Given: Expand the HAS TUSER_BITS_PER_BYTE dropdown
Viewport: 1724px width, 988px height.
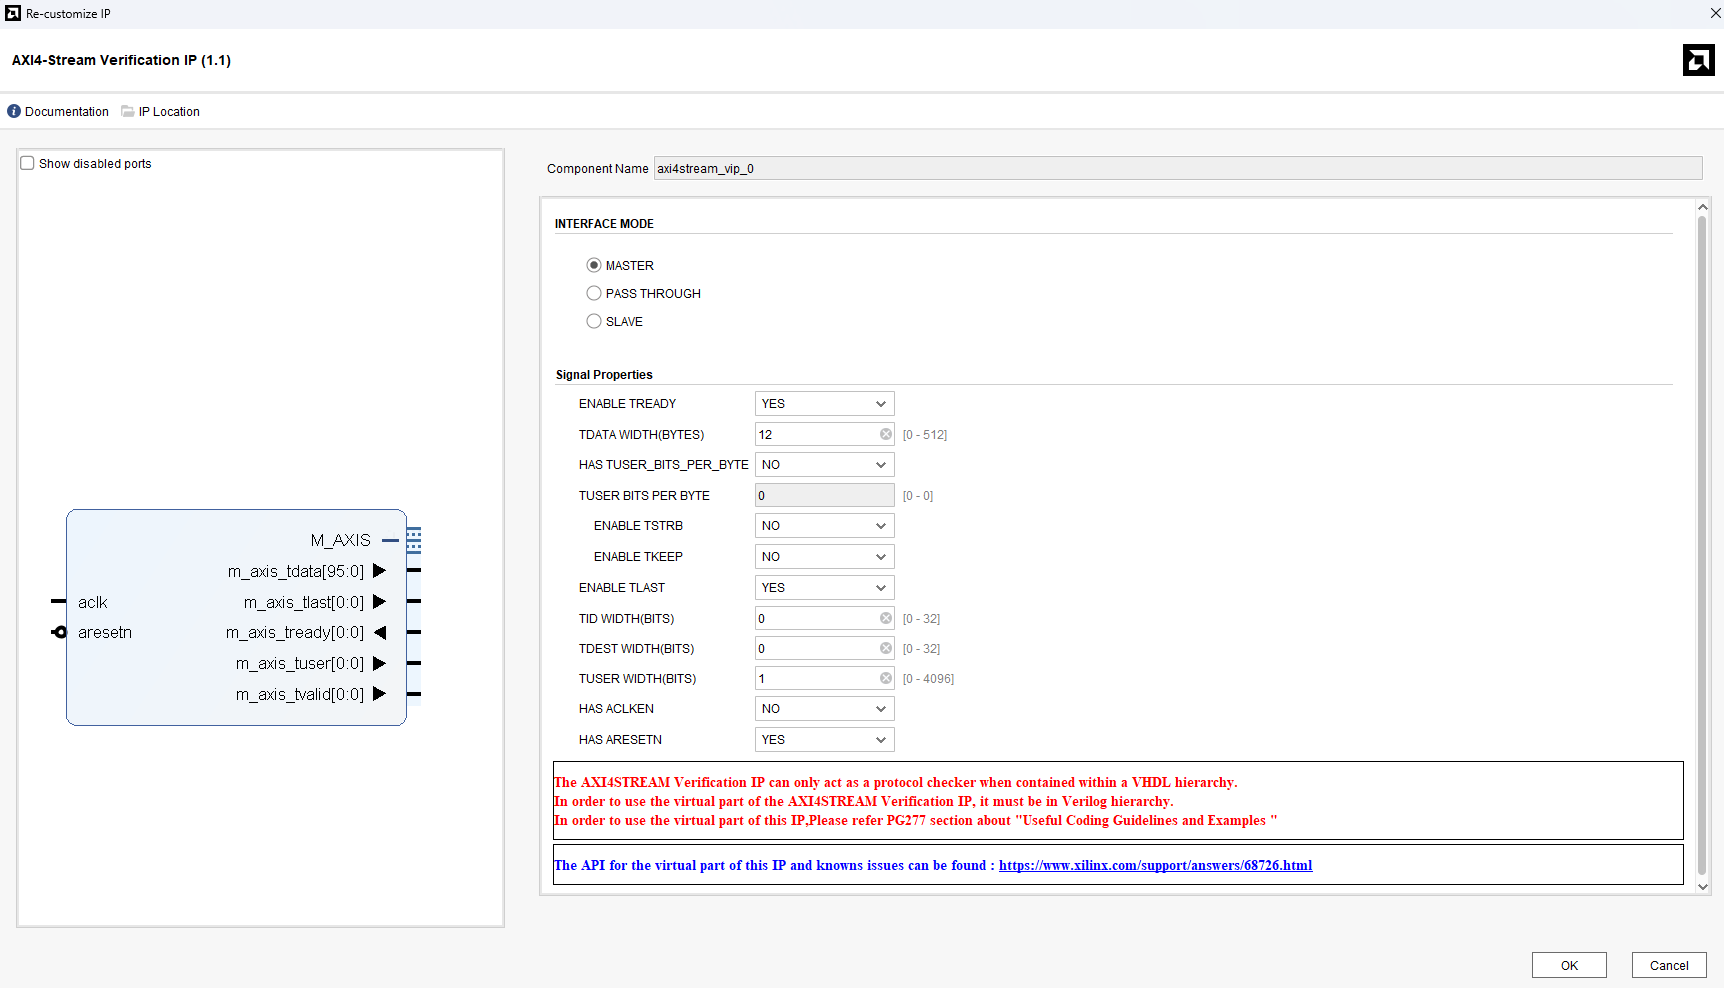Looking at the screenshot, I should (824, 465).
